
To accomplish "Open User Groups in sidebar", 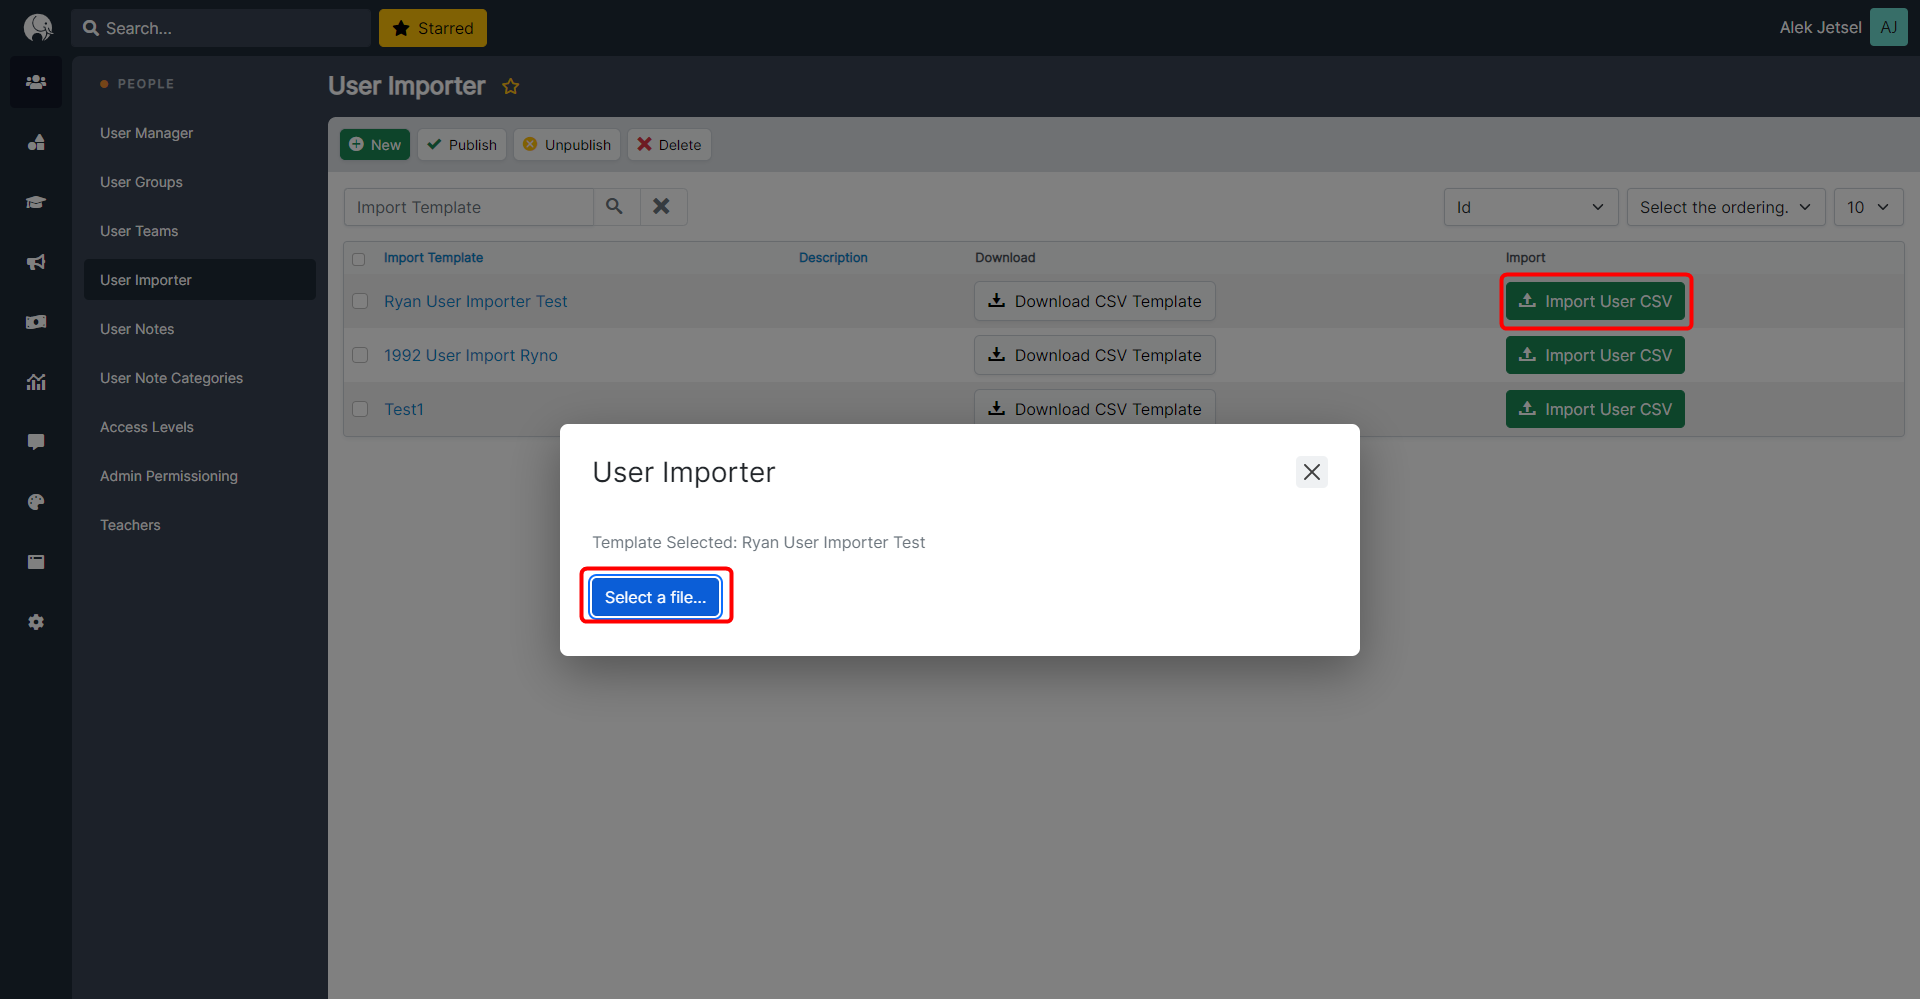I will 200,182.
